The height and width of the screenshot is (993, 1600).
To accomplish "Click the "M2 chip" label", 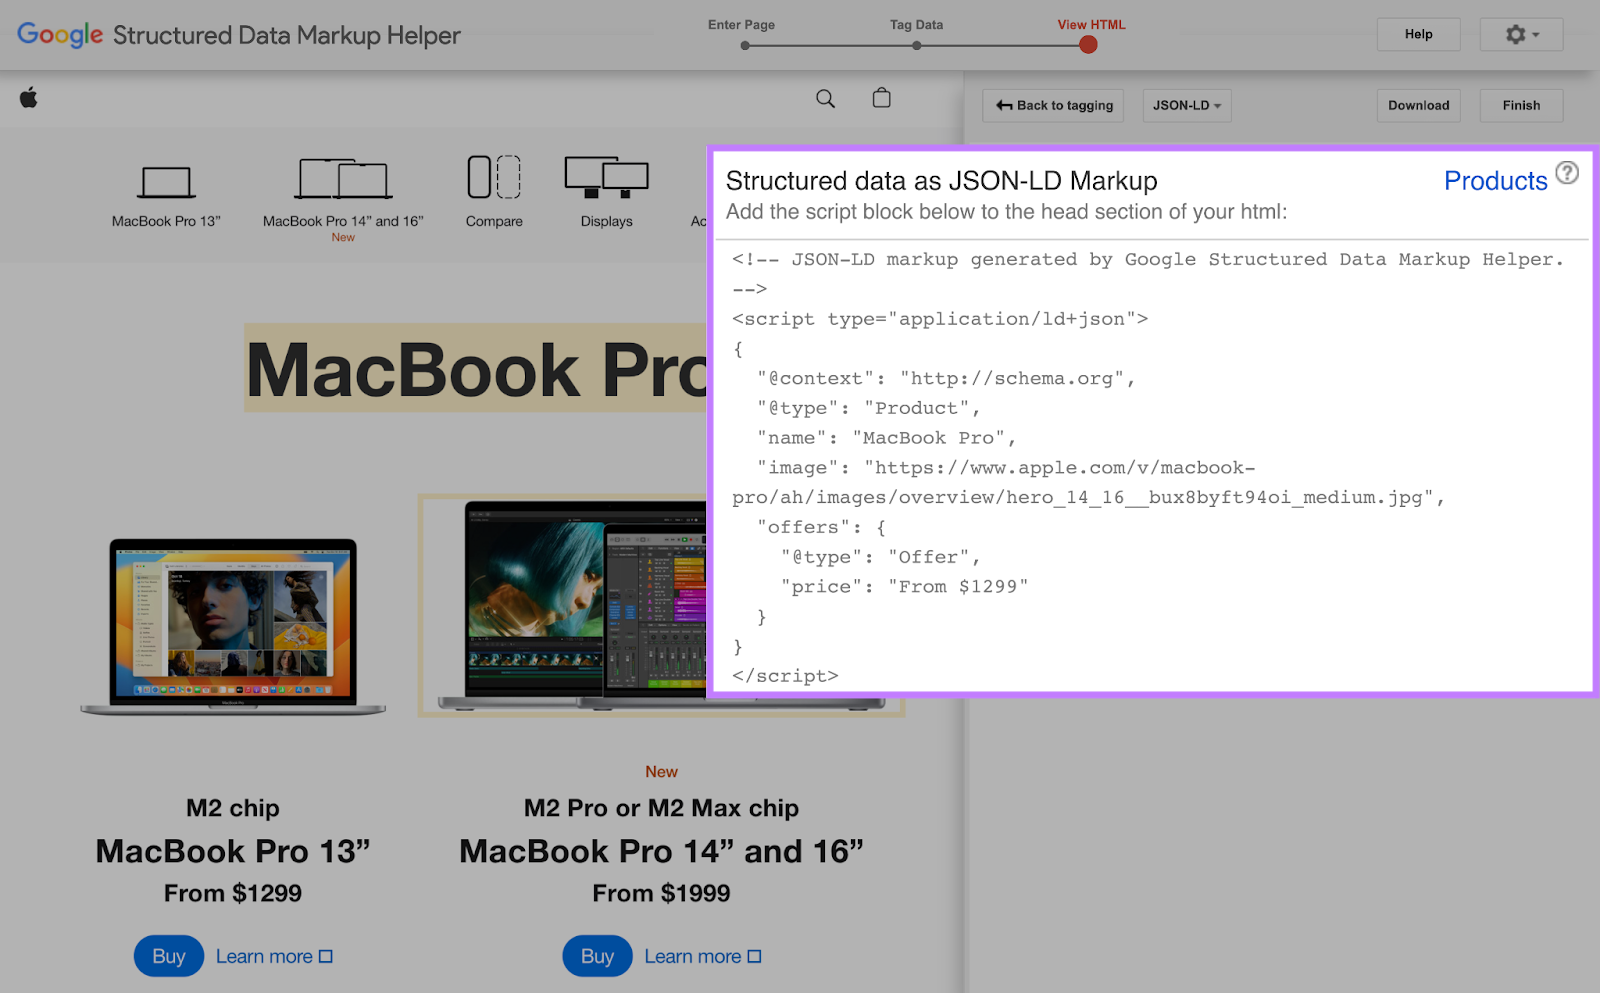I will (x=233, y=808).
